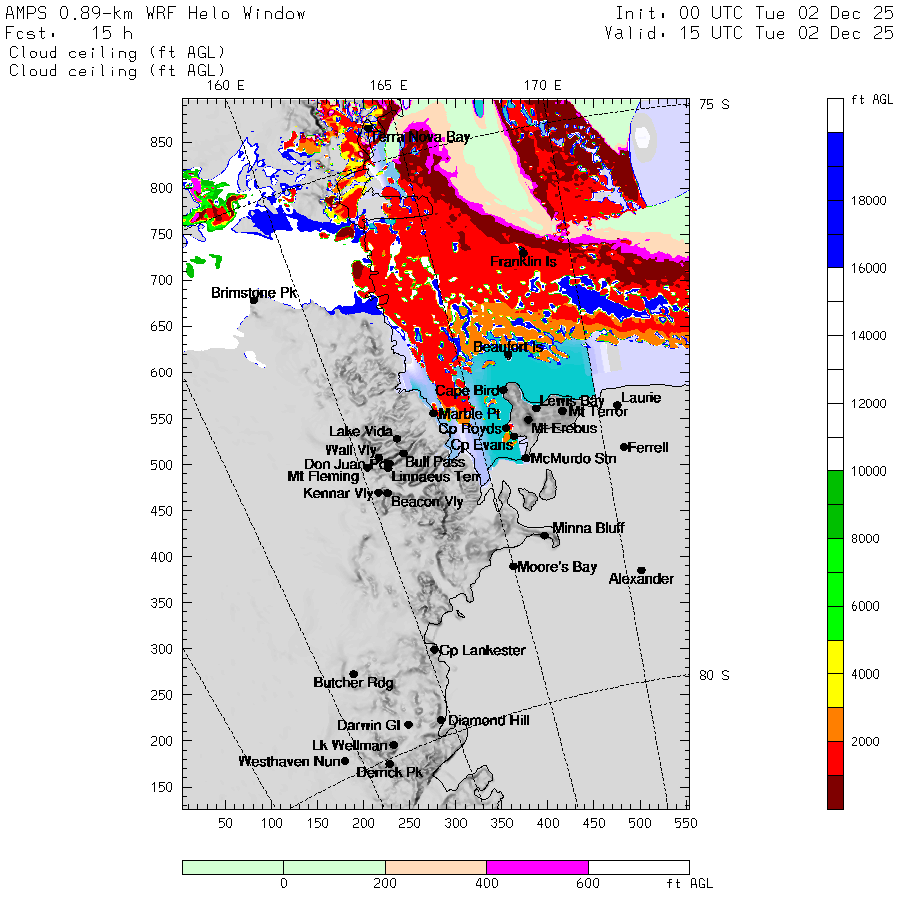Image resolution: width=900 pixels, height=900 pixels.
Task: Select the Moore's Bay station dot
Action: tap(513, 567)
